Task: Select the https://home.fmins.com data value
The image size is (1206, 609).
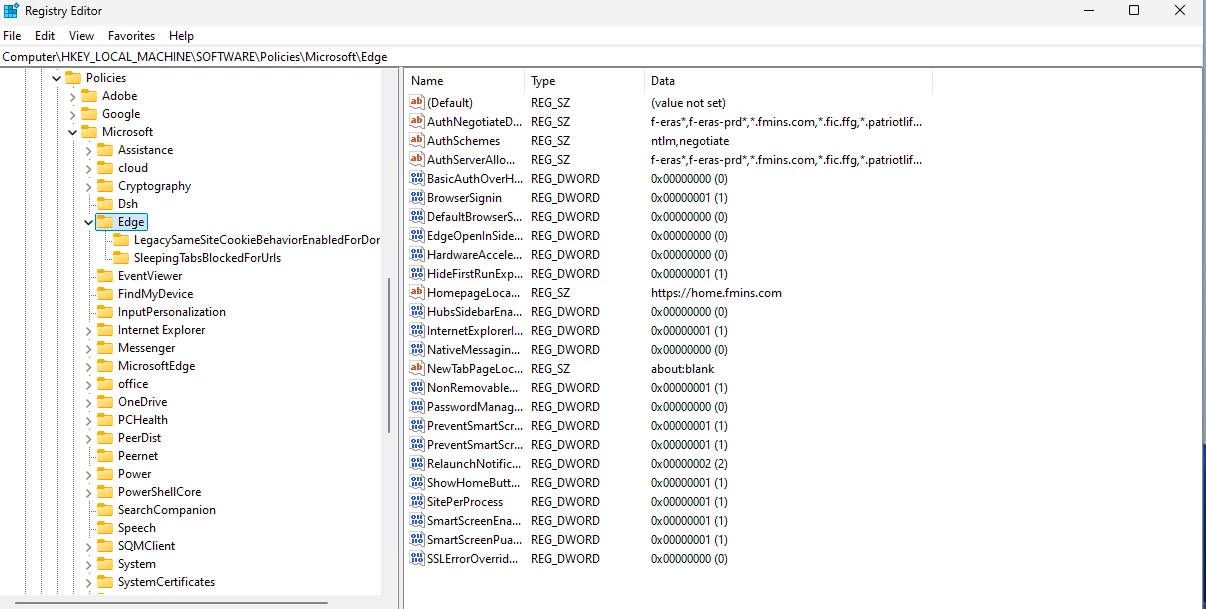Action: (x=716, y=293)
